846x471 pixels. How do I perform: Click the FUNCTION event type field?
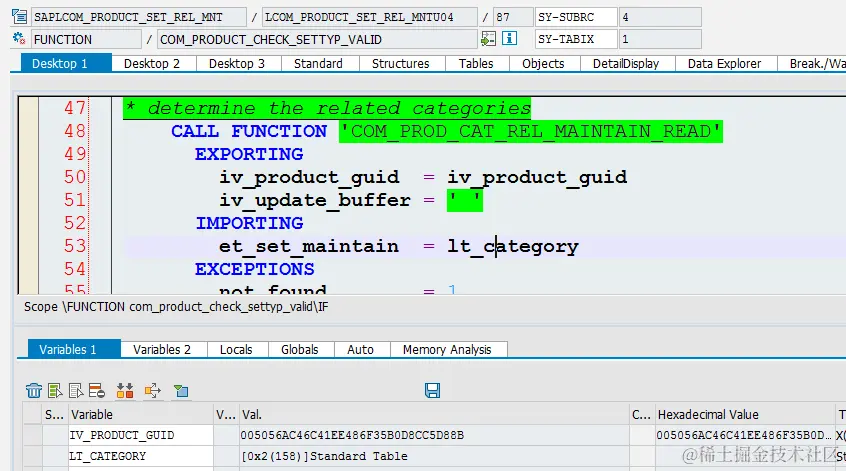[x=86, y=39]
